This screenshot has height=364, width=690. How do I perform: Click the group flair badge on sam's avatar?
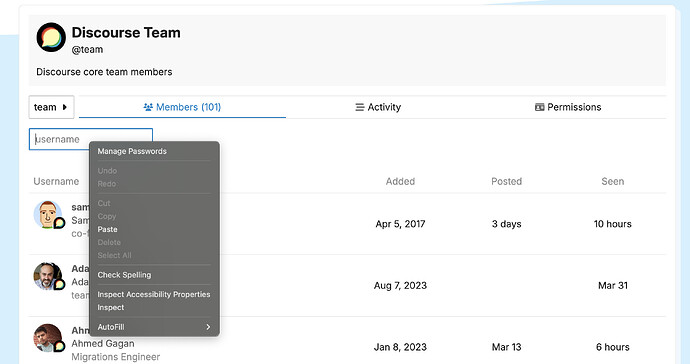click(59, 223)
